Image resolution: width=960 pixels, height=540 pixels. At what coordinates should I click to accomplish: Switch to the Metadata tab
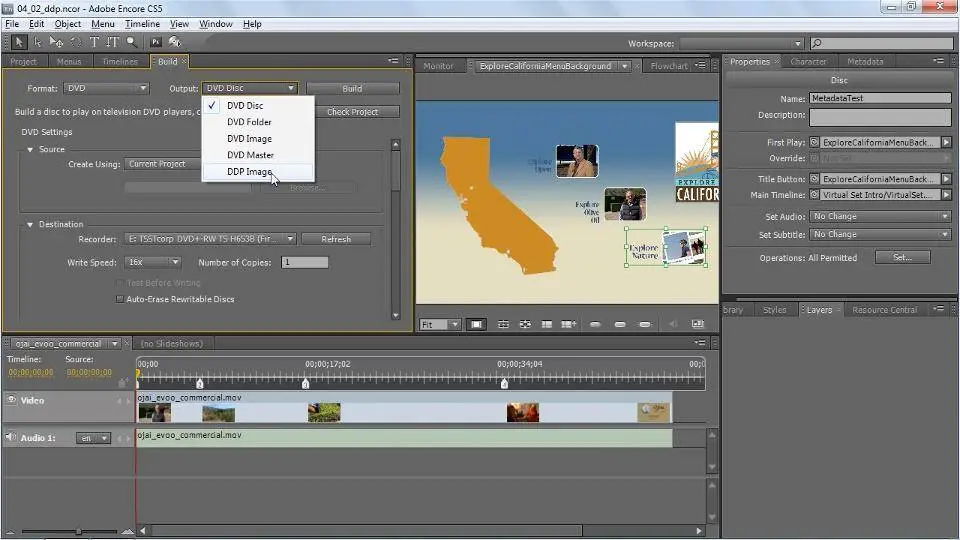[865, 61]
